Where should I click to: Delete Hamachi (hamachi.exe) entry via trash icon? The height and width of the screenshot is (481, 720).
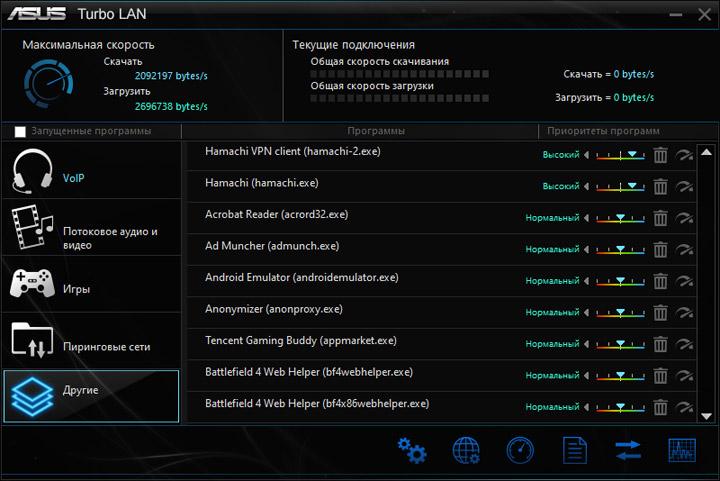click(660, 187)
